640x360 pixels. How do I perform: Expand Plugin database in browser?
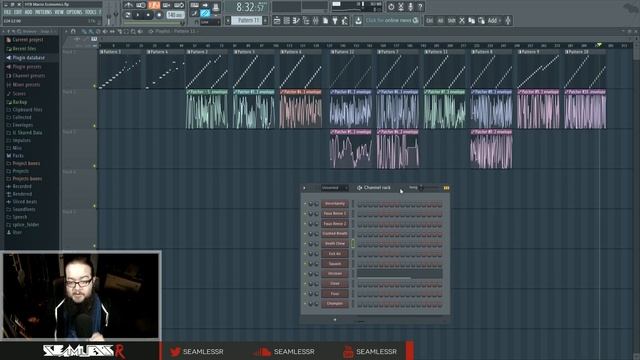click(x=29, y=58)
